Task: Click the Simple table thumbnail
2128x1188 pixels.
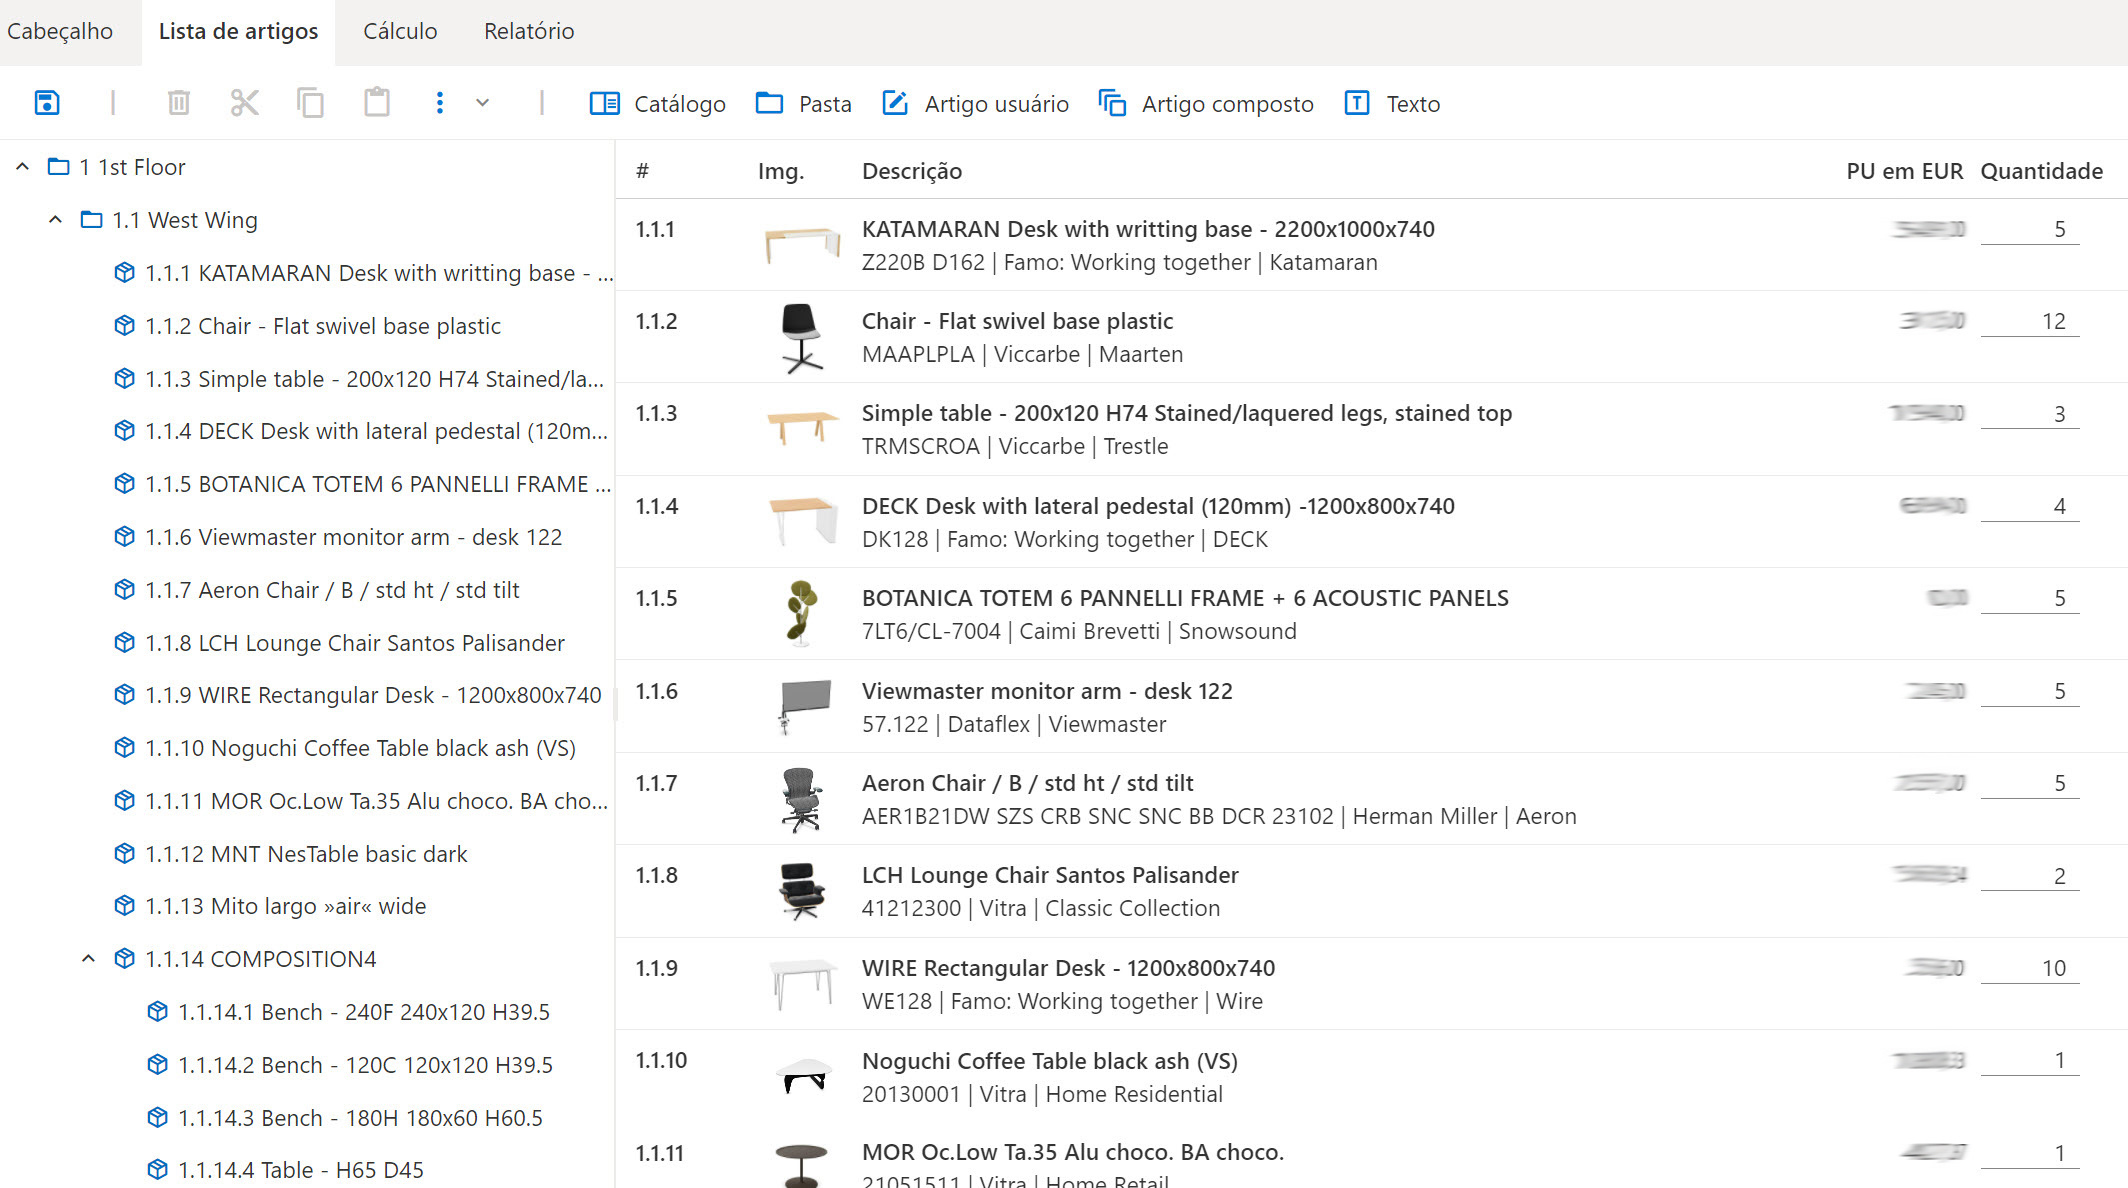Action: (x=802, y=427)
